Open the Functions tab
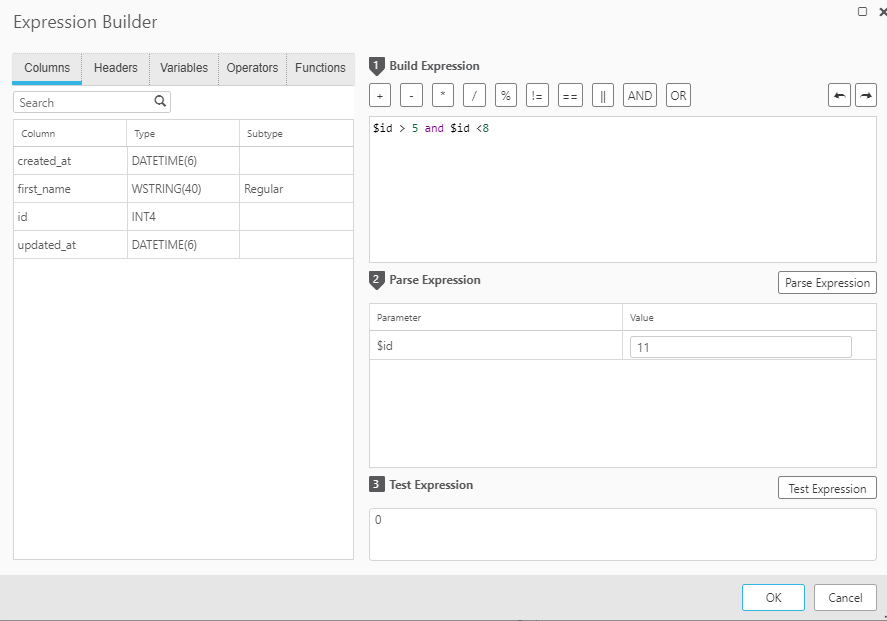This screenshot has height=621, width=887. click(x=320, y=68)
